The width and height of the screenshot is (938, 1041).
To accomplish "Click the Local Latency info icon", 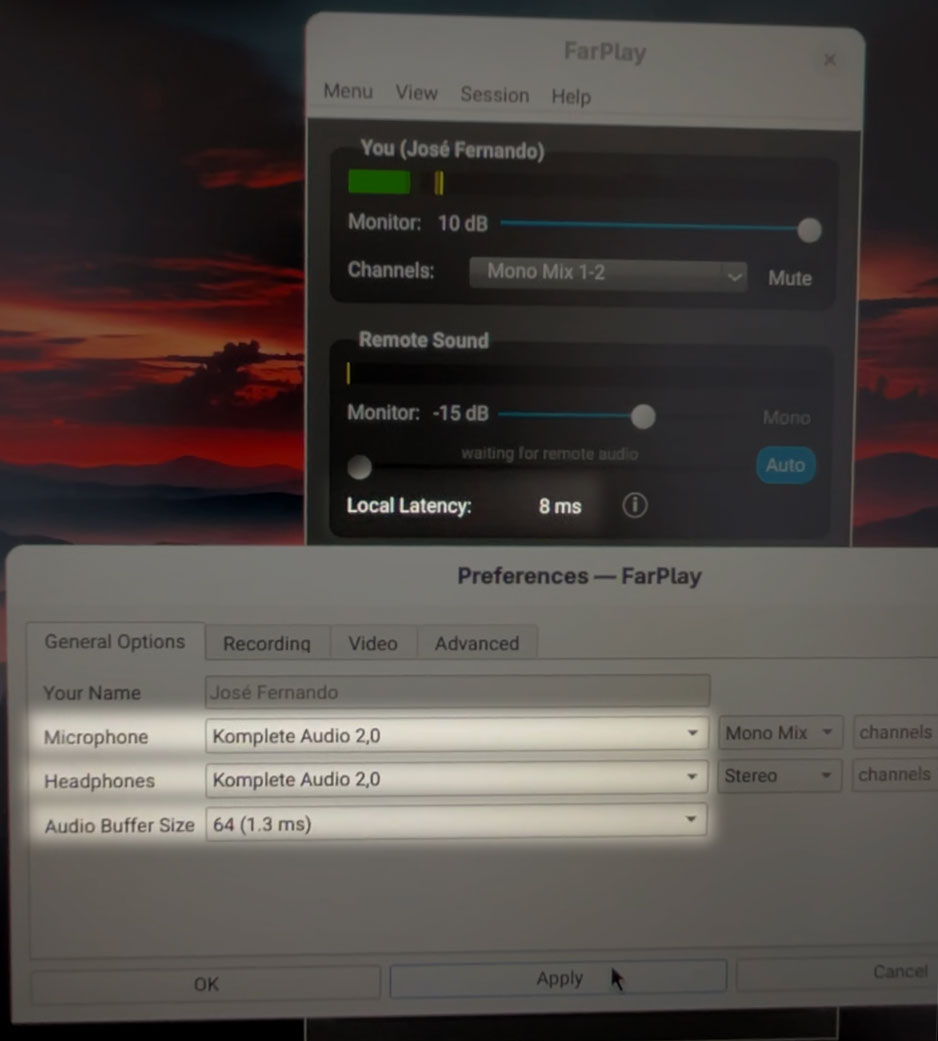I will 635,506.
